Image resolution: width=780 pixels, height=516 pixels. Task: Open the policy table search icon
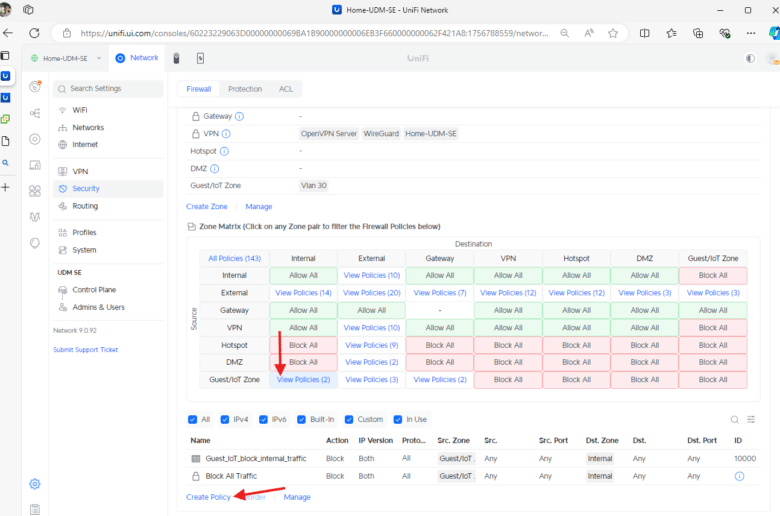tap(735, 419)
